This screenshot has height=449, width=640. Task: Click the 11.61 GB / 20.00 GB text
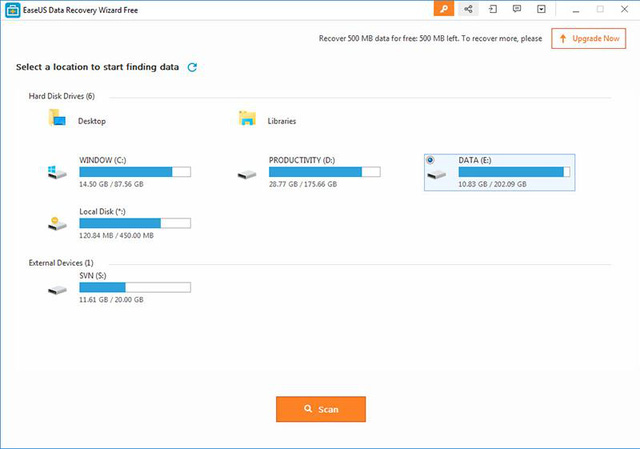point(111,300)
